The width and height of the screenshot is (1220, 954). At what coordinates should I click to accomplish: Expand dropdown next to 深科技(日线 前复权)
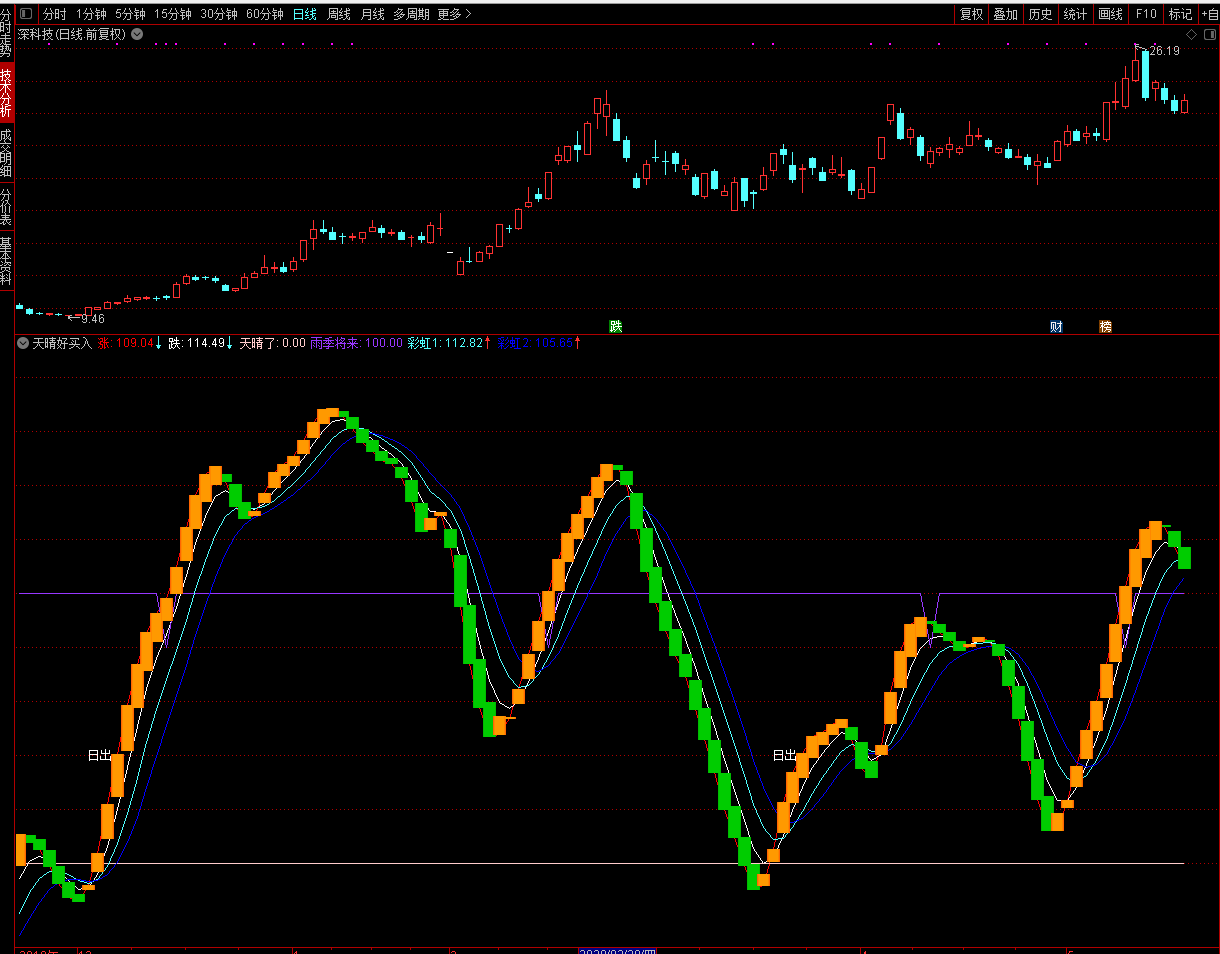(x=137, y=34)
